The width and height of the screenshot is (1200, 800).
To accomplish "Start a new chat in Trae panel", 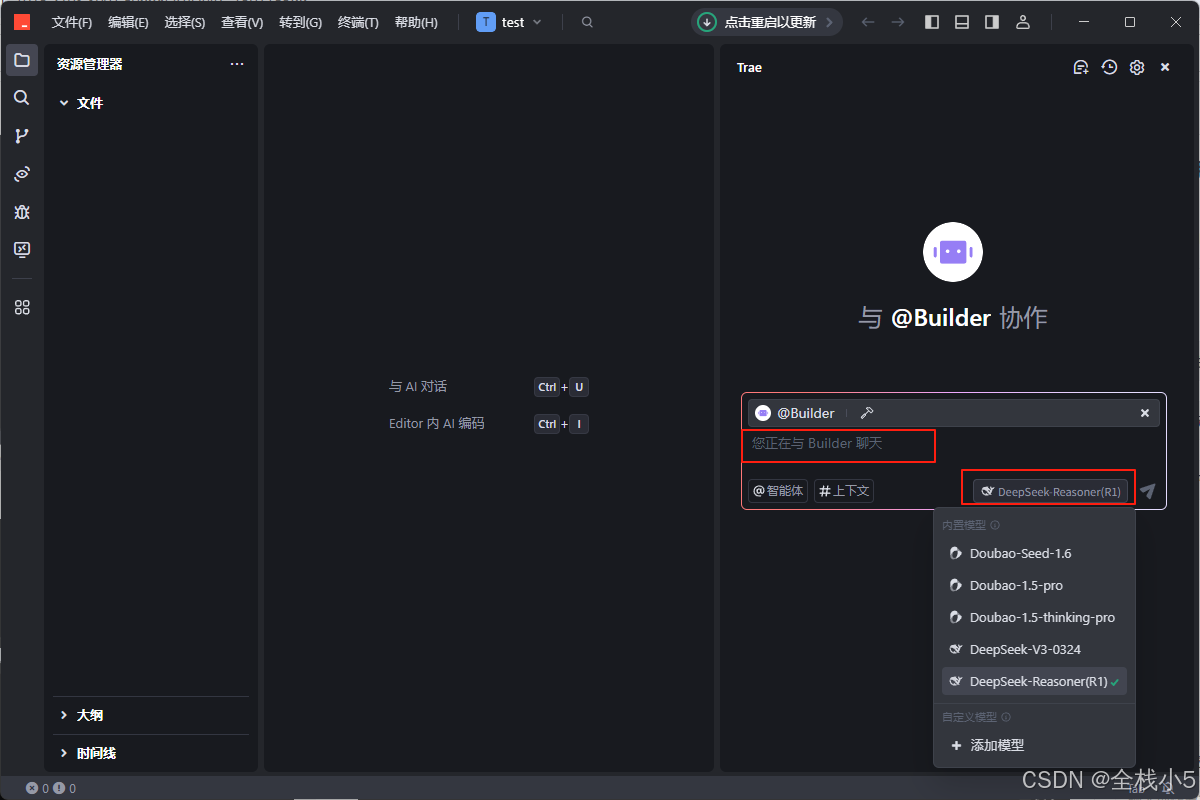I will (x=1080, y=67).
